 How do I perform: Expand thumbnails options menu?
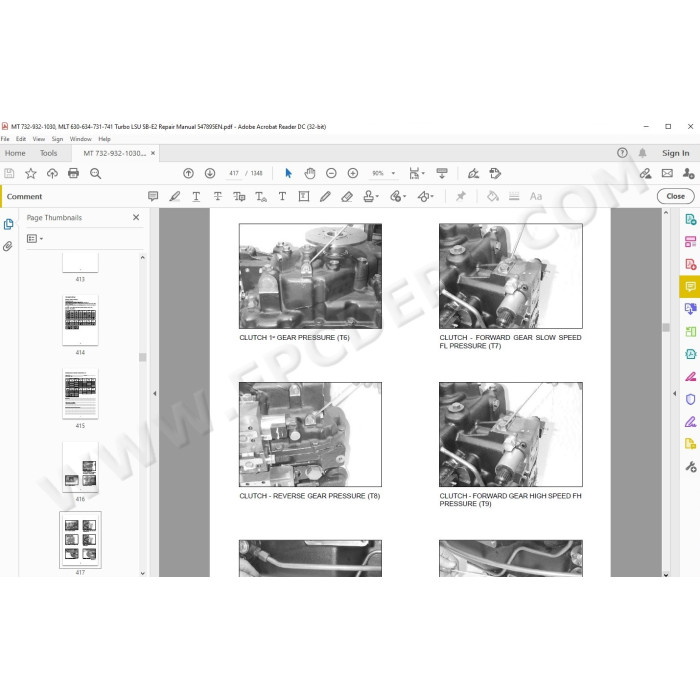point(34,239)
